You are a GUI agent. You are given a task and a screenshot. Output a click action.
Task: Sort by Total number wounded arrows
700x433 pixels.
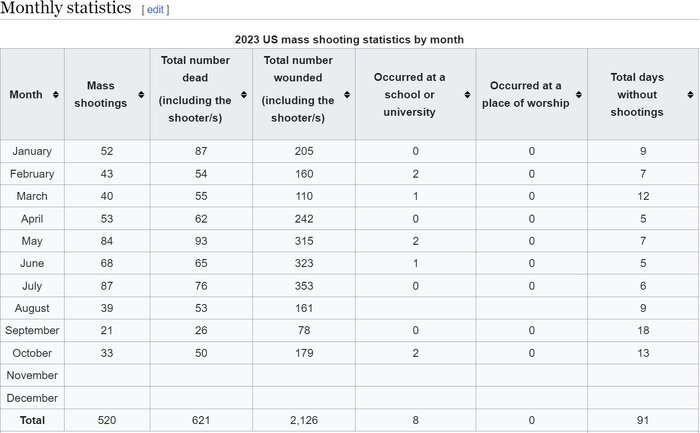[x=347, y=95]
